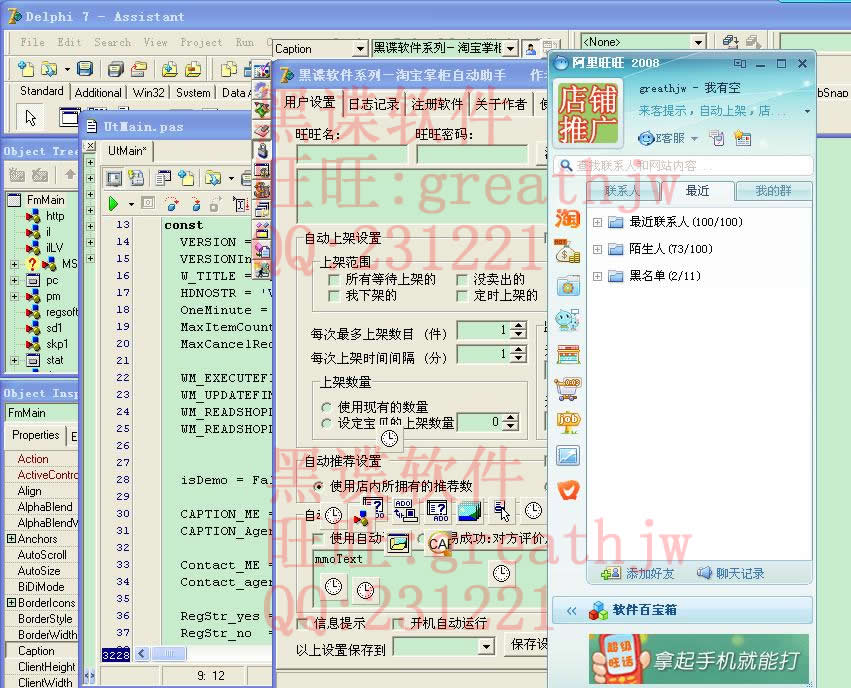Expand the 最近联系人 group
The height and width of the screenshot is (688, 851).
(598, 222)
